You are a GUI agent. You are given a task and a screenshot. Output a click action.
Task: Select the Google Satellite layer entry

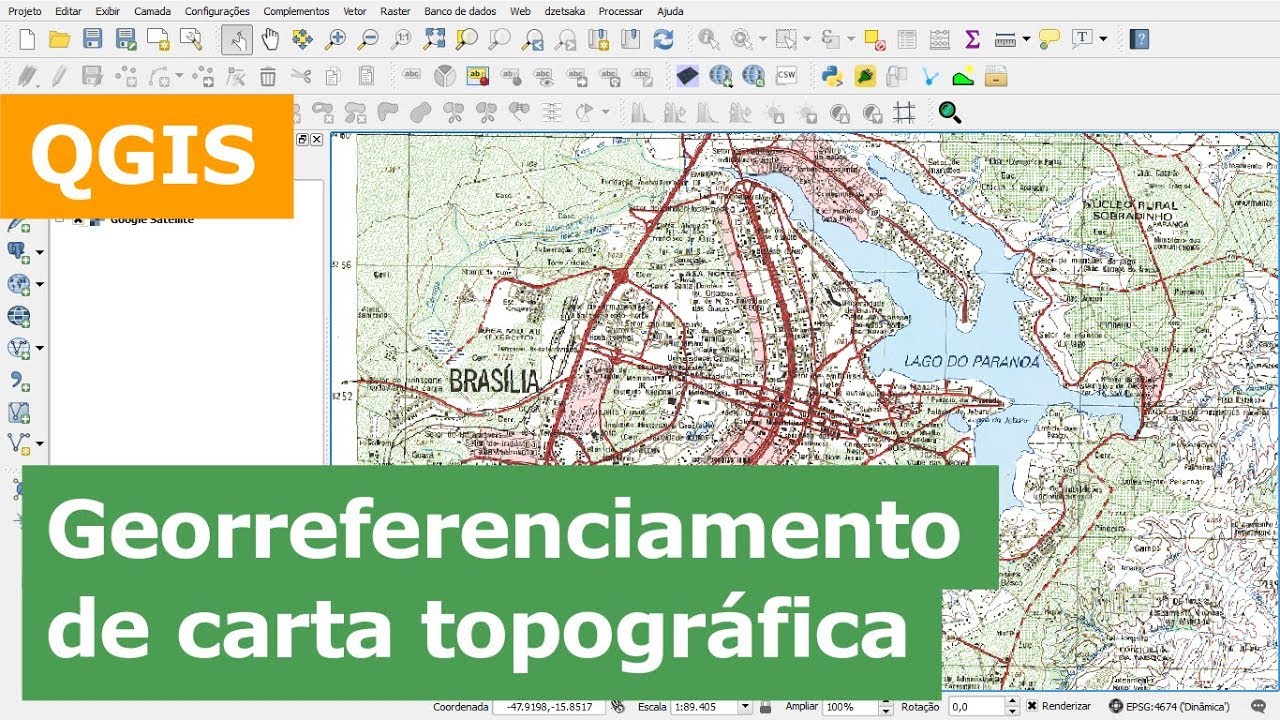[x=152, y=220]
